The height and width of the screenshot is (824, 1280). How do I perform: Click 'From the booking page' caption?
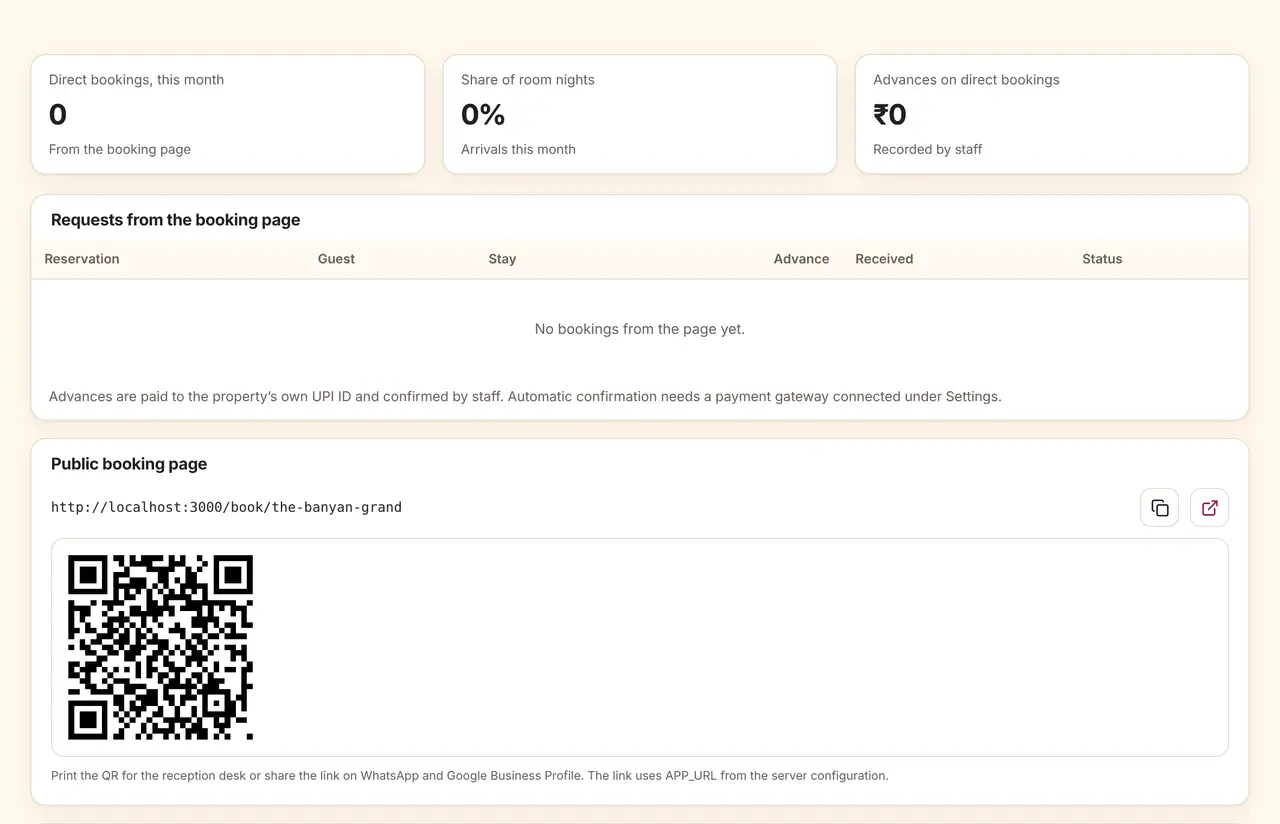tap(120, 149)
